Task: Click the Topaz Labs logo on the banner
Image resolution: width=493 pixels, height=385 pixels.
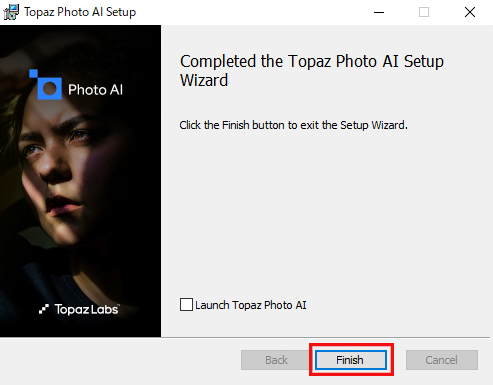Action: click(79, 309)
